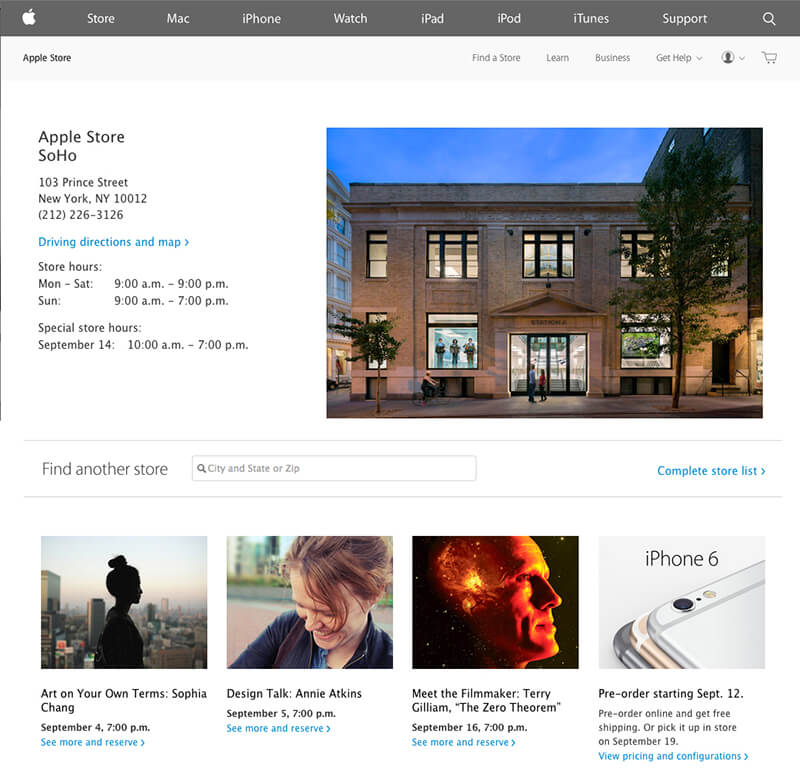
Task: Click Meet the Filmmaker: Terry Gilliam title
Action: [486, 700]
